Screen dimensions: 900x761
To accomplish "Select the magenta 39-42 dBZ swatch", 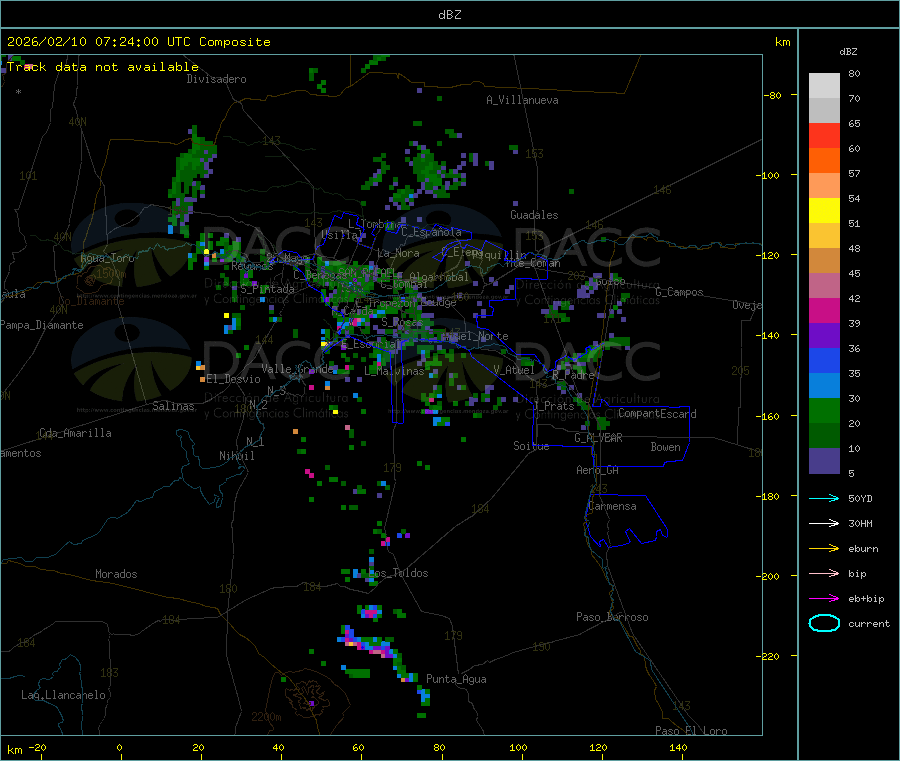I will (824, 310).
